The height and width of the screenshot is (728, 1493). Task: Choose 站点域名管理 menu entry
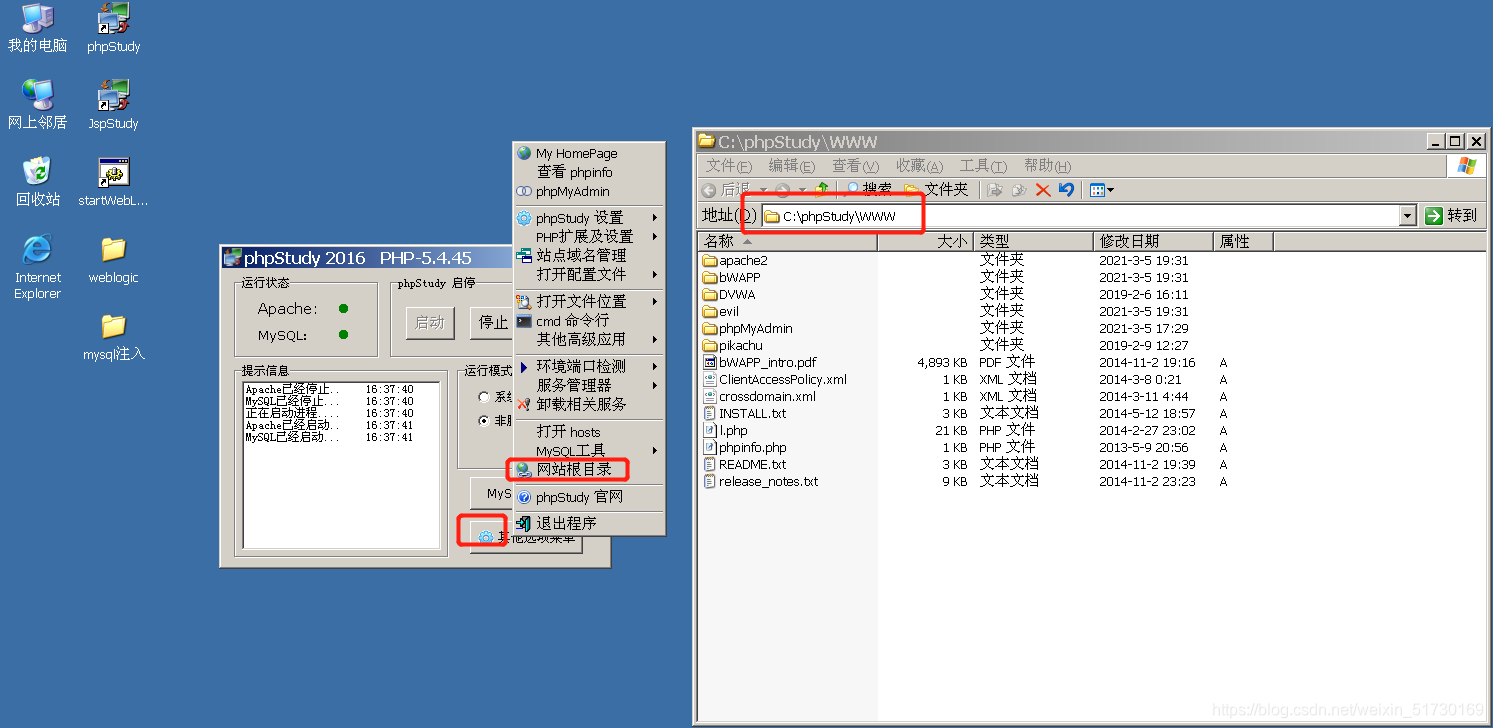(588, 255)
